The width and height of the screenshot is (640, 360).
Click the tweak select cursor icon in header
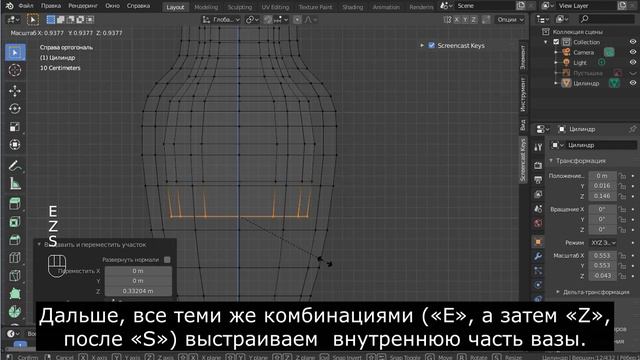tap(33, 19)
